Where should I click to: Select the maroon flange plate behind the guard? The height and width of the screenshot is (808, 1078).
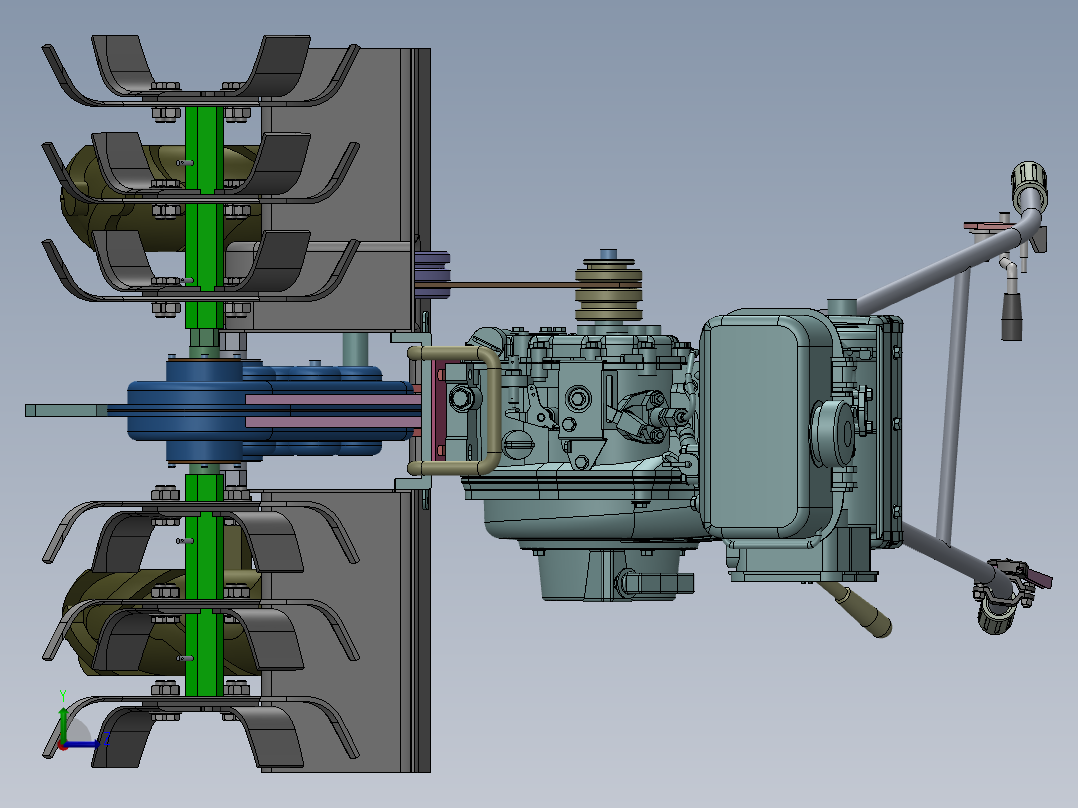tap(439, 411)
